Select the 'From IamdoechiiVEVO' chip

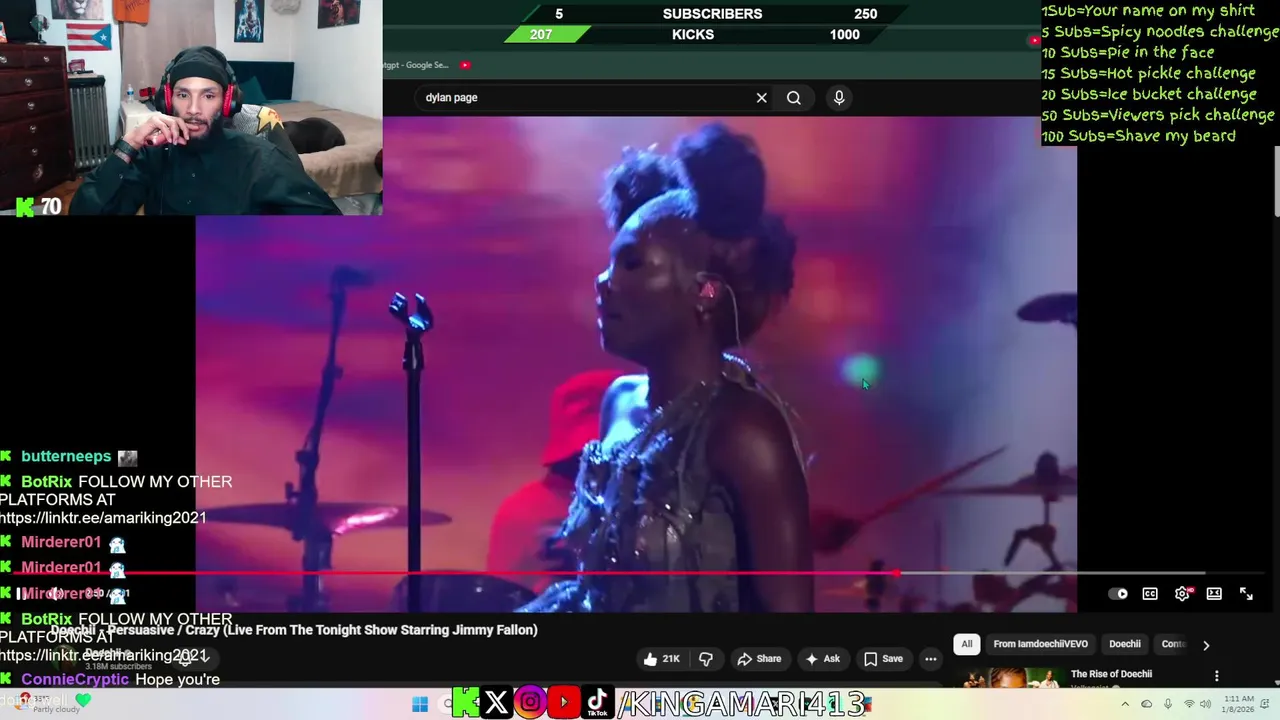pos(1040,644)
